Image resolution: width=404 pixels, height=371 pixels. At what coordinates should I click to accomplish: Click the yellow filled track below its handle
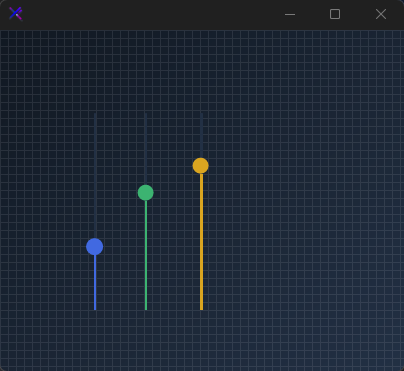point(201,242)
